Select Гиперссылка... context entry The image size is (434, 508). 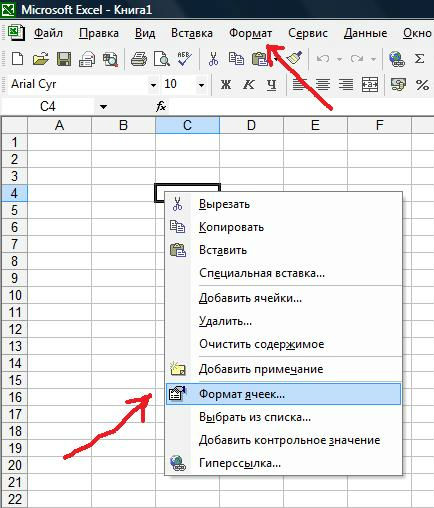(283, 463)
